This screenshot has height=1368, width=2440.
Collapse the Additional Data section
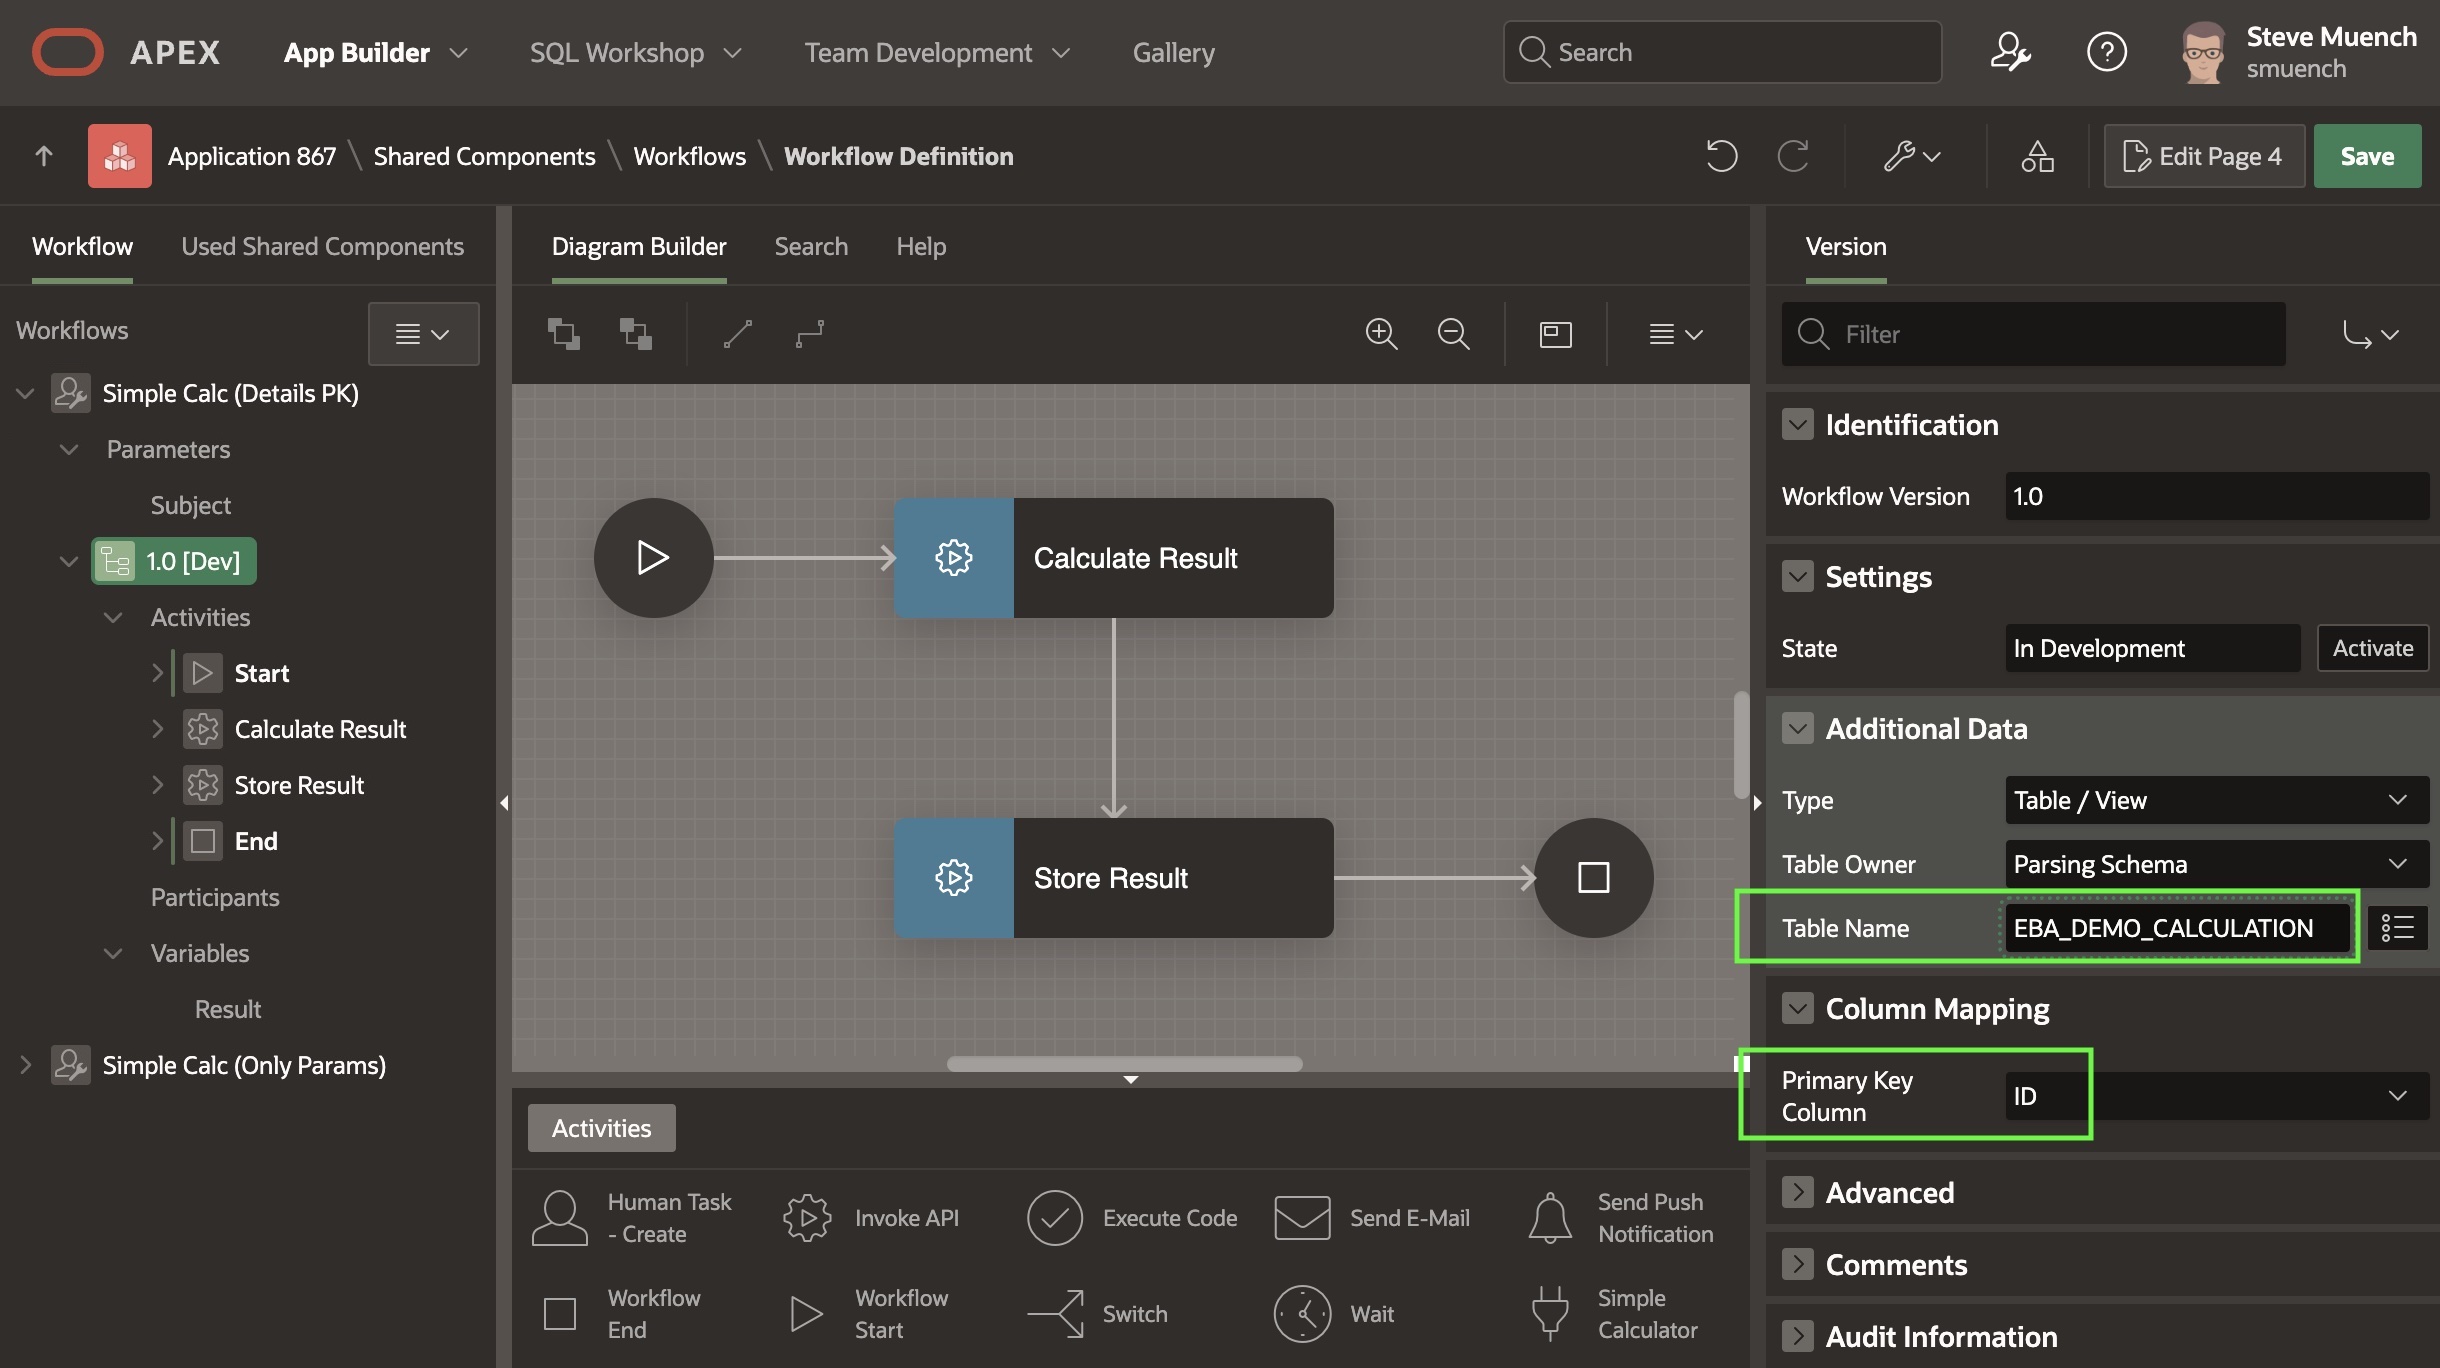pyautogui.click(x=1797, y=728)
